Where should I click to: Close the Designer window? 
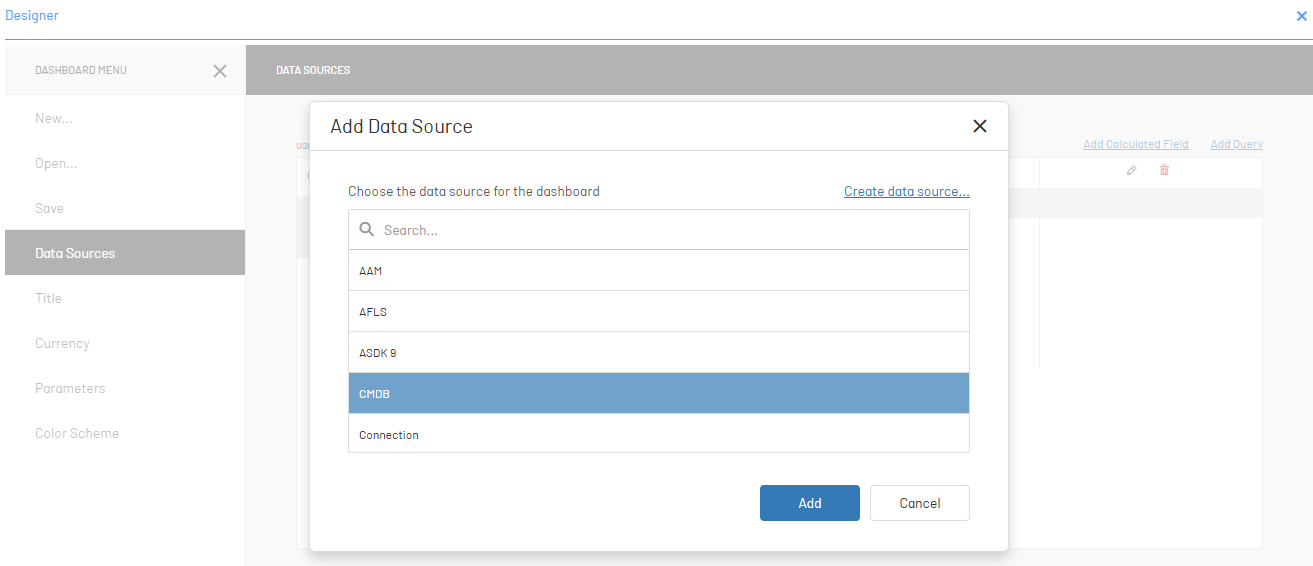[1301, 16]
